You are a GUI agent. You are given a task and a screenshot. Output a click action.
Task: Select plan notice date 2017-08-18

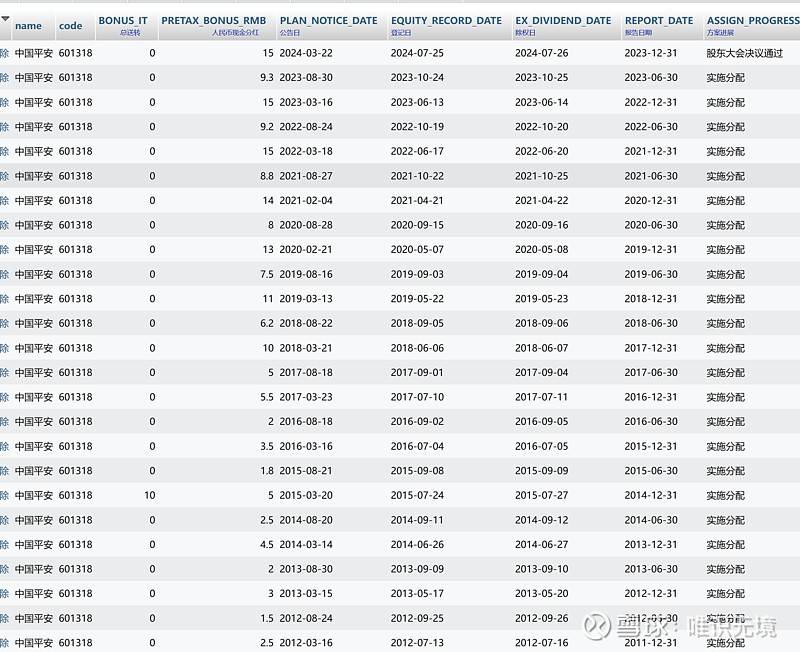[306, 372]
